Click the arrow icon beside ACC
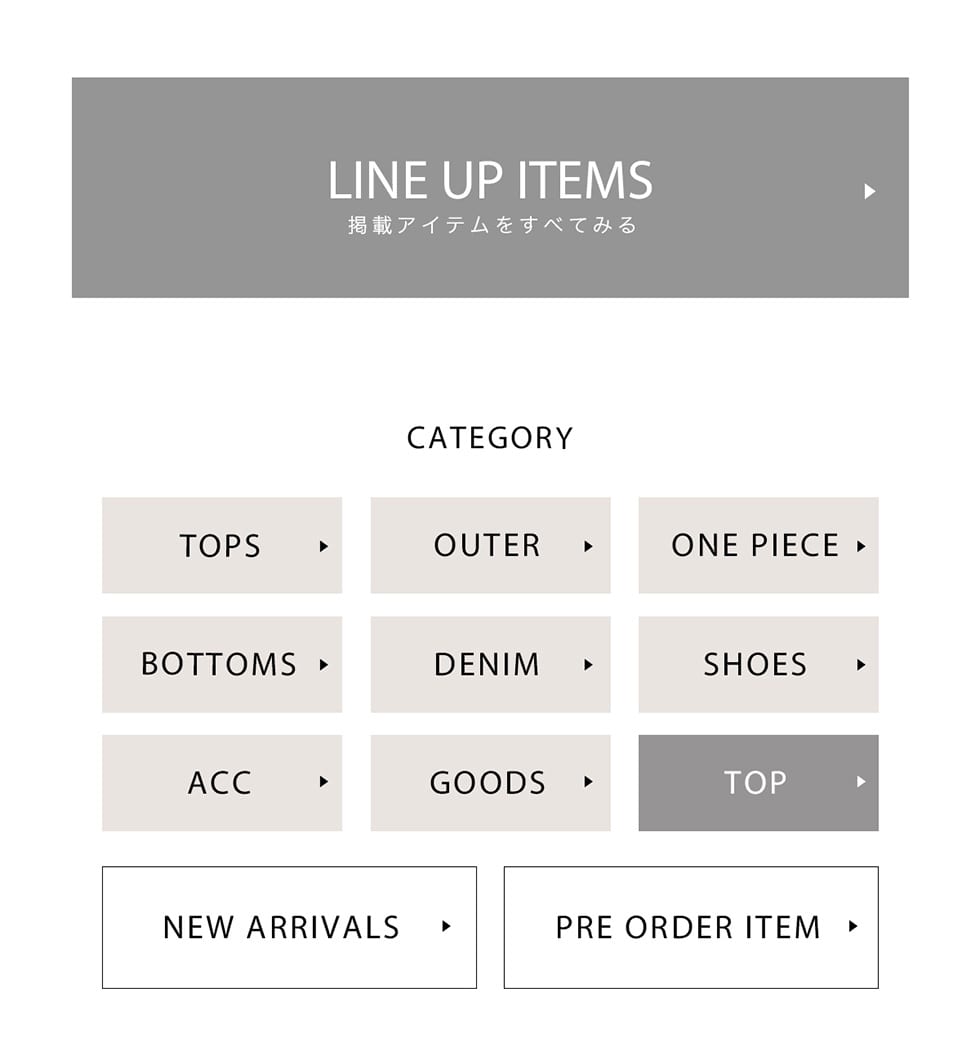The image size is (980, 1055). (323, 782)
